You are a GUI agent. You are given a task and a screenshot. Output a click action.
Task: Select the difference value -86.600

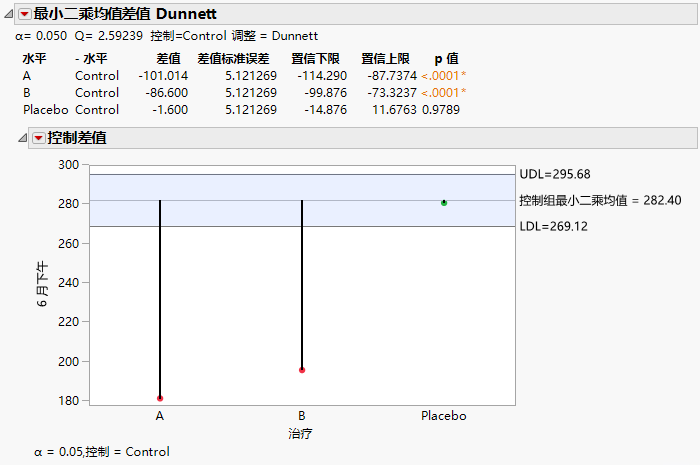click(167, 93)
